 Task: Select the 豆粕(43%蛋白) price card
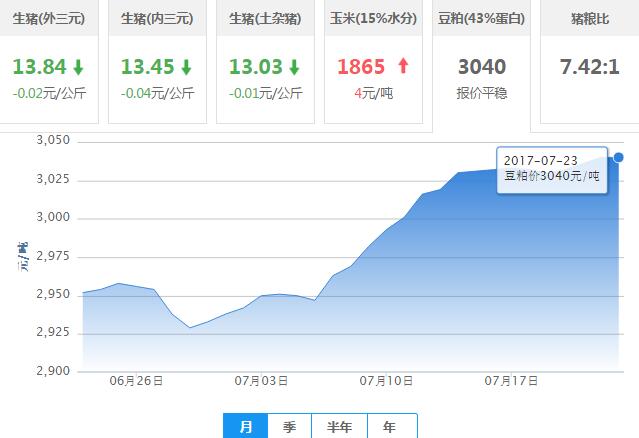pyautogui.click(x=481, y=65)
